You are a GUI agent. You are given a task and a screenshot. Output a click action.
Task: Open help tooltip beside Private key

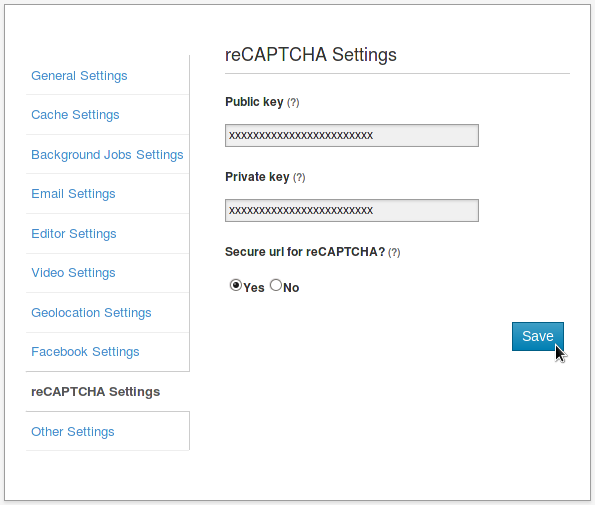(299, 177)
